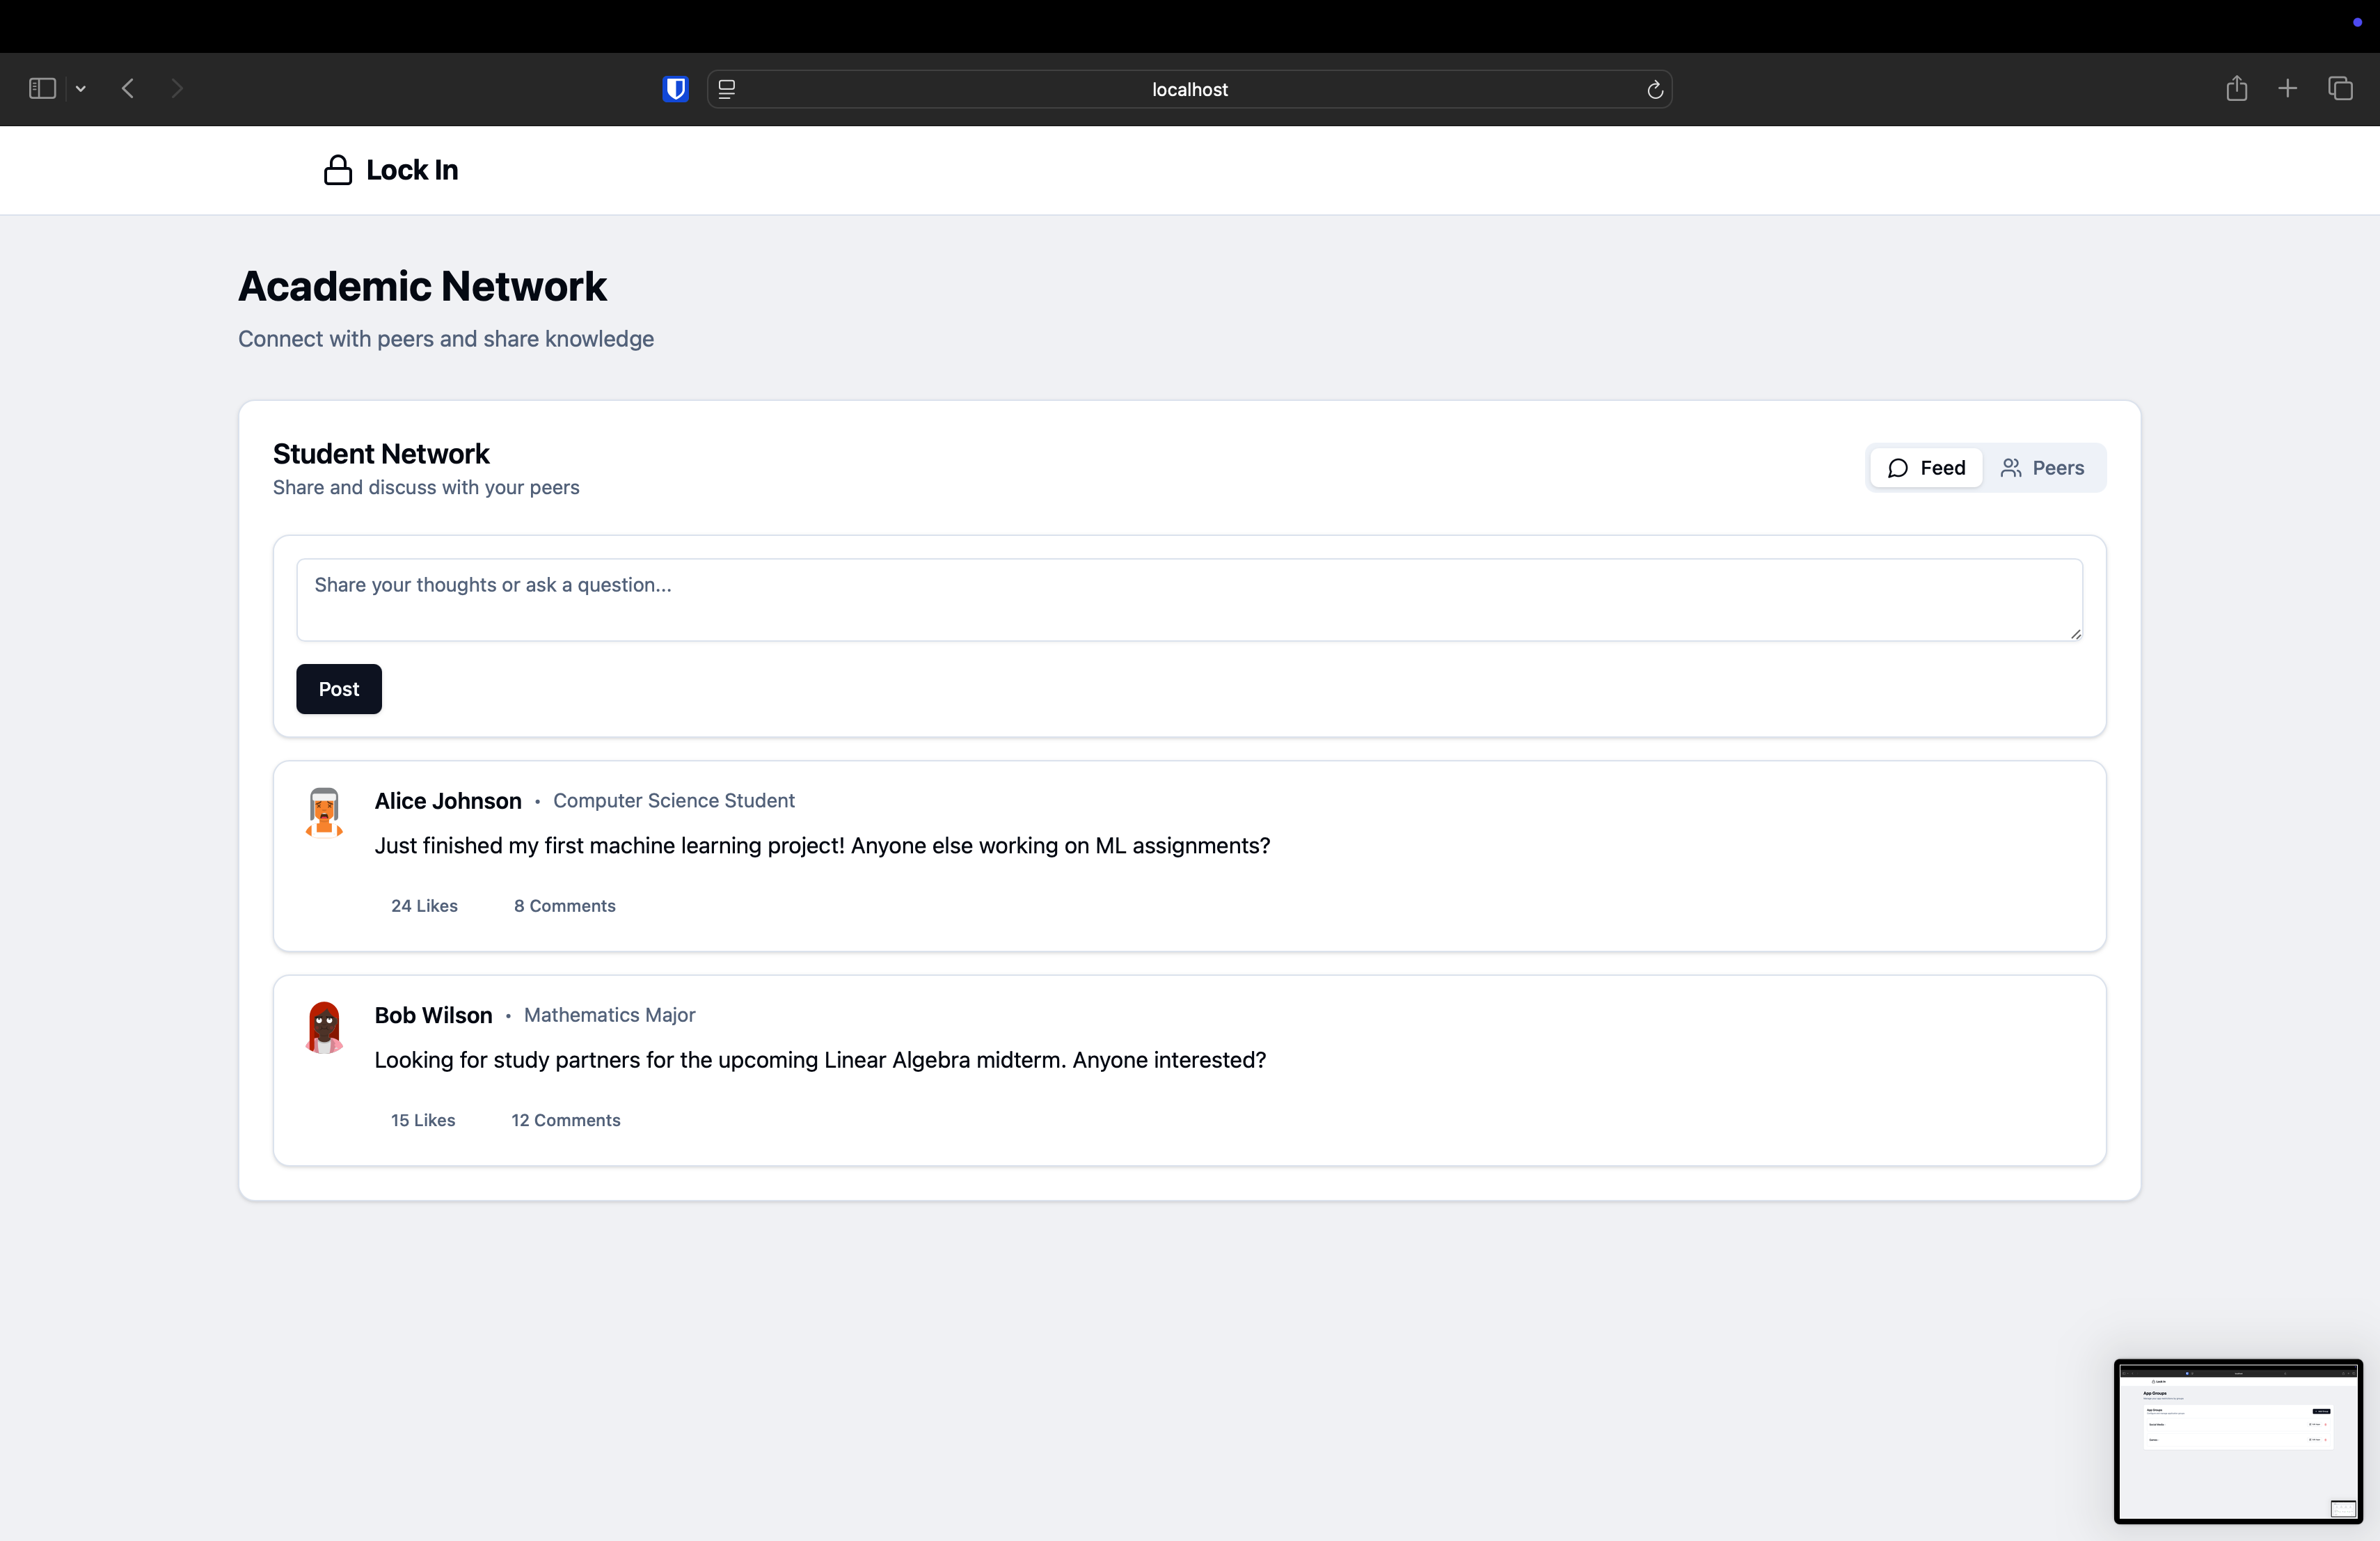This screenshot has height=1541, width=2380.
Task: Click Alice Johnson's avatar image
Action: point(324,811)
